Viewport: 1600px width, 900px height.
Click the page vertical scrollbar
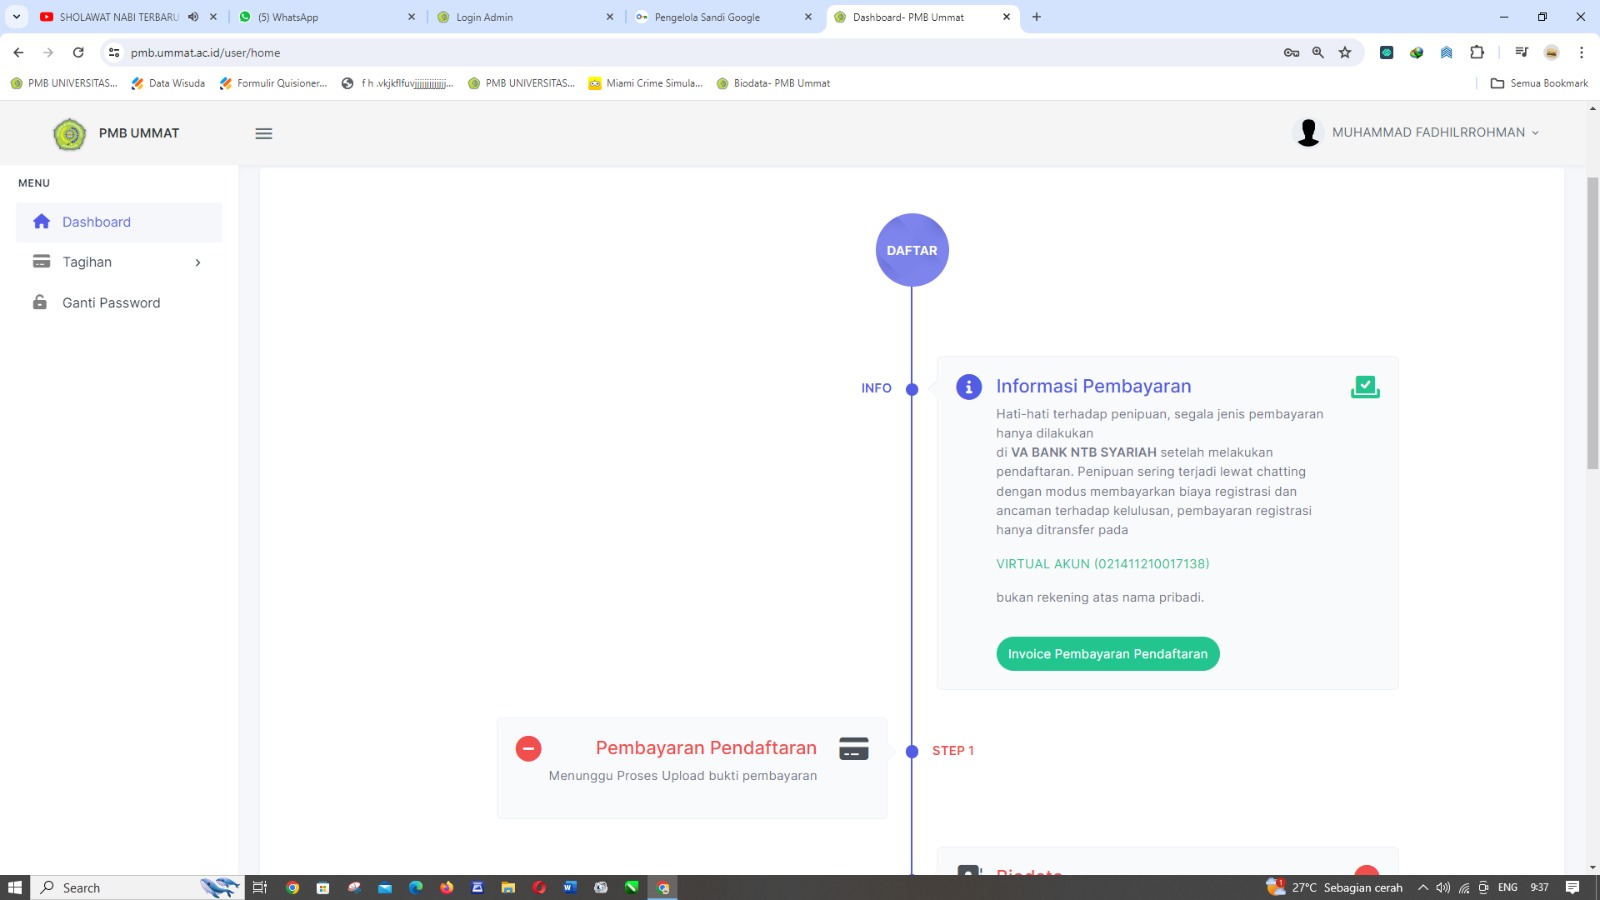(x=1592, y=322)
